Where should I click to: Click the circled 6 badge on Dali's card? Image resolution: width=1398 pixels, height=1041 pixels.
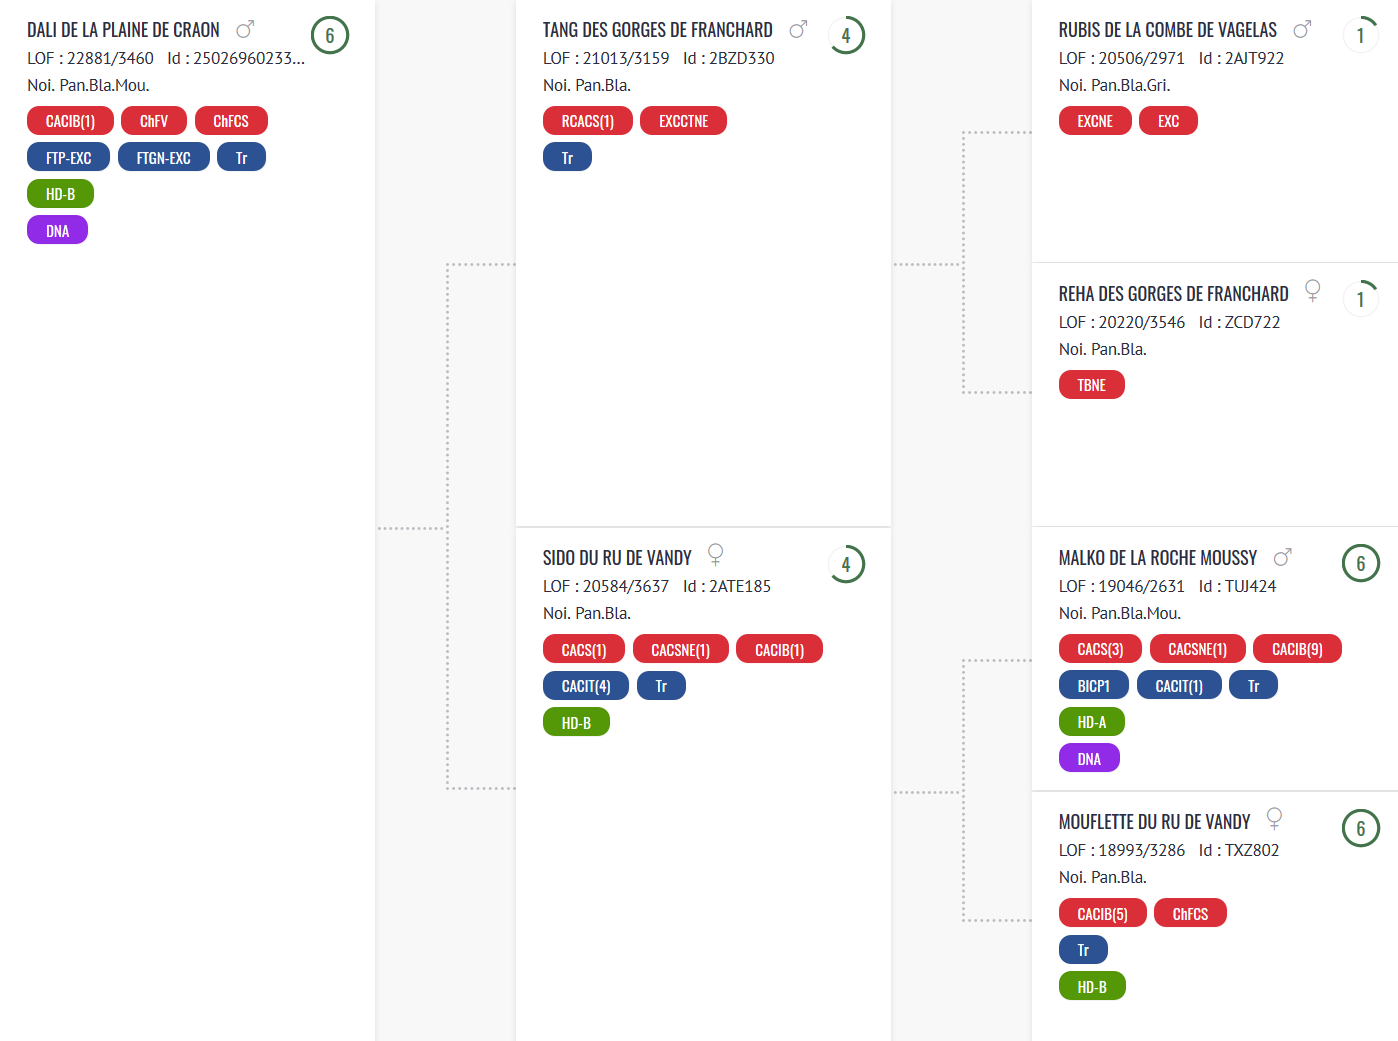click(x=330, y=35)
